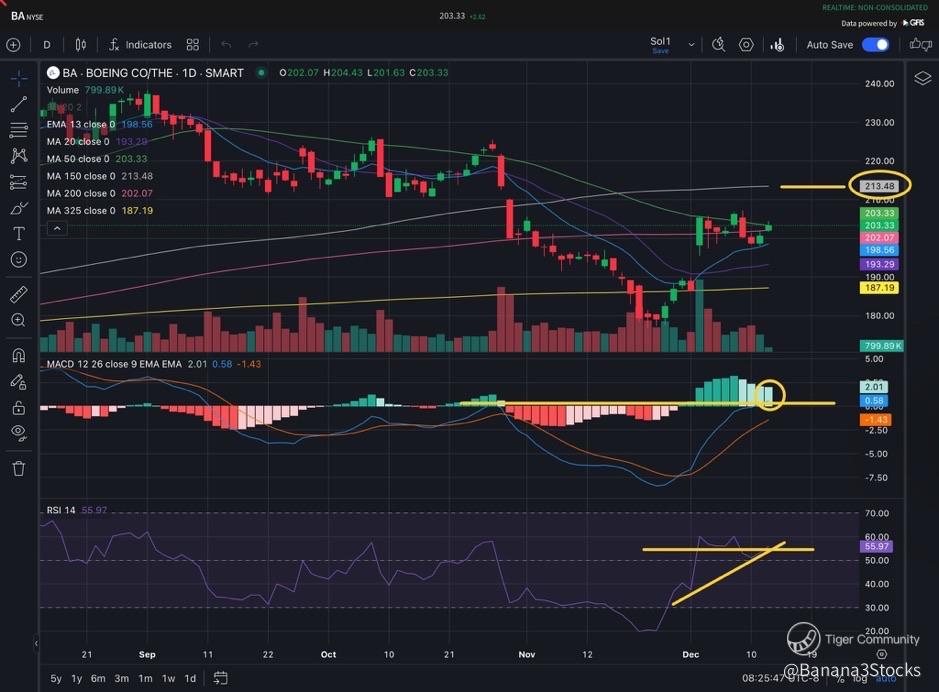Toggle magnet mode in left toolbar
The height and width of the screenshot is (692, 939).
[19, 356]
